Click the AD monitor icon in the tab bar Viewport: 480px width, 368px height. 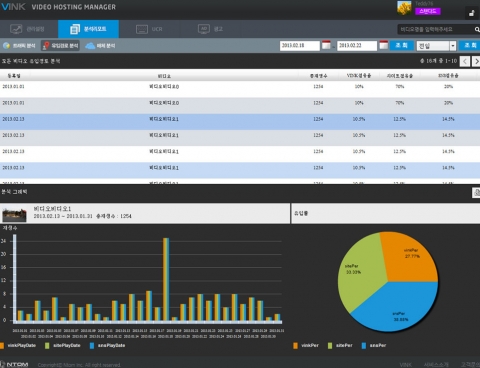[204, 29]
